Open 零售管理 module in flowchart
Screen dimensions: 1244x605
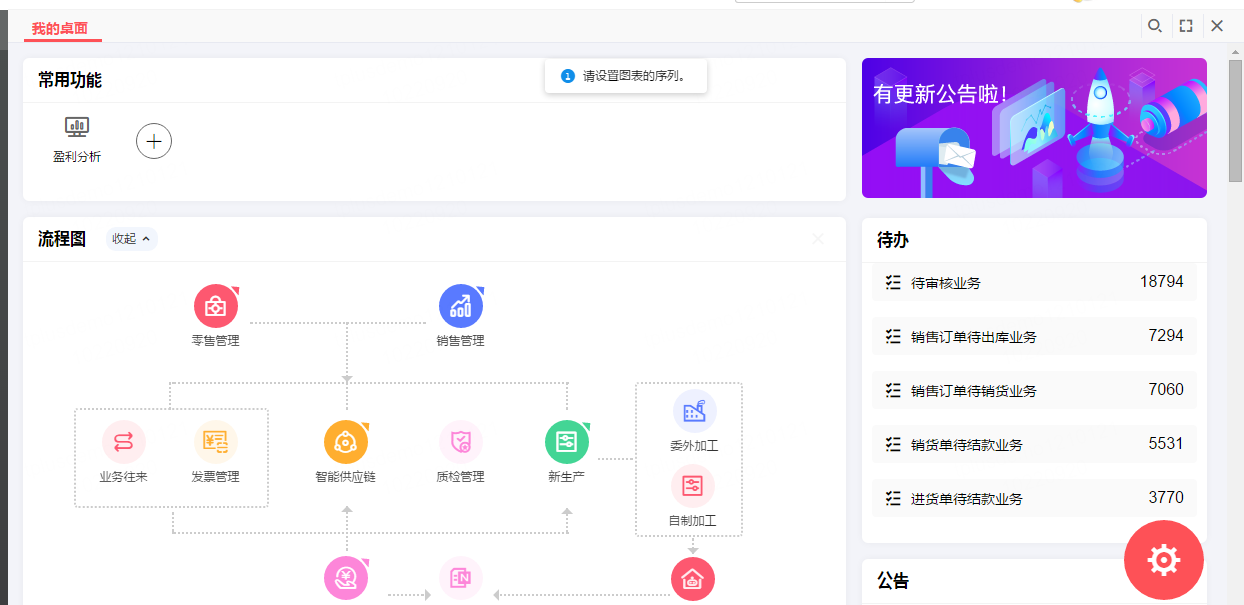tap(216, 306)
